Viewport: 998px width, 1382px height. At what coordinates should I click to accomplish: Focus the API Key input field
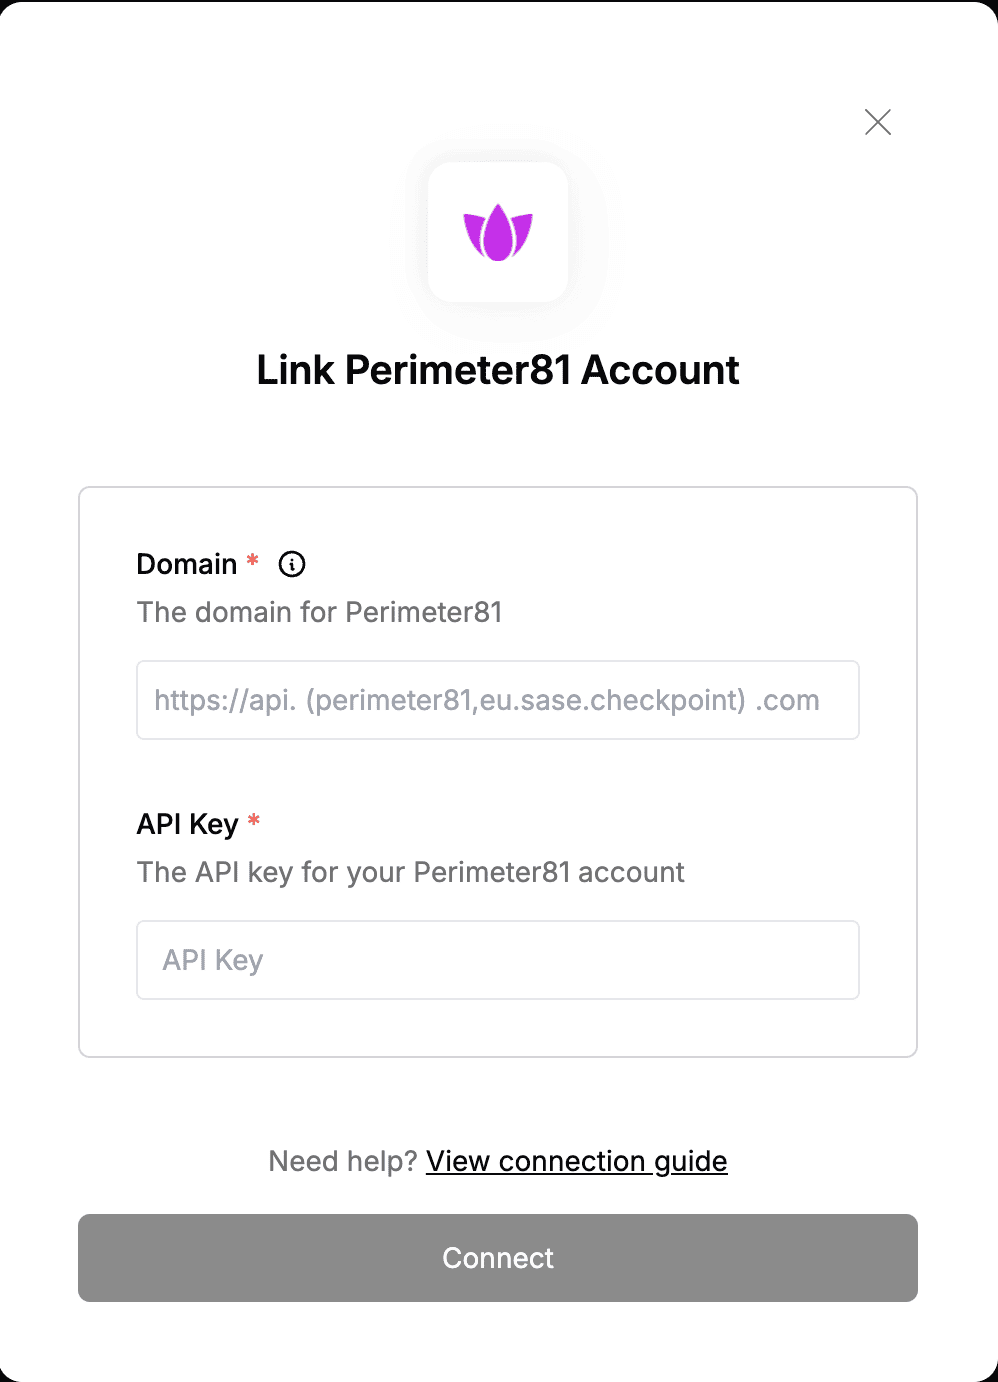coord(498,960)
